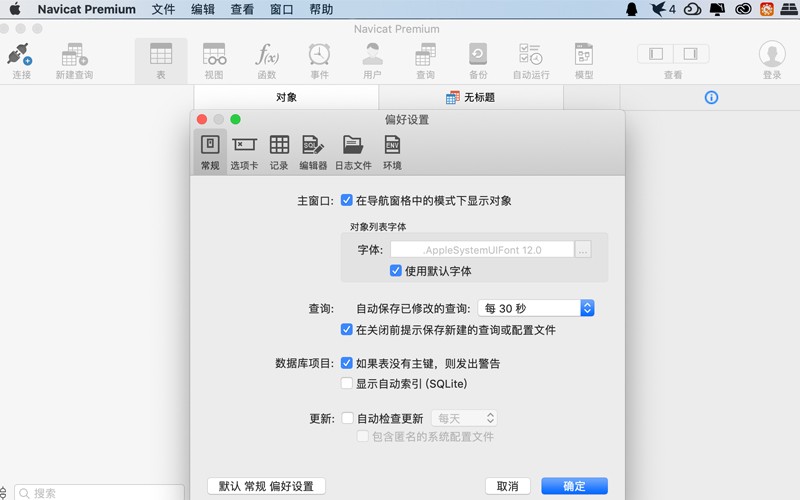Click the .AppleSystemUIFont font field
Viewport: 800px width, 500px height.
pyautogui.click(x=482, y=249)
